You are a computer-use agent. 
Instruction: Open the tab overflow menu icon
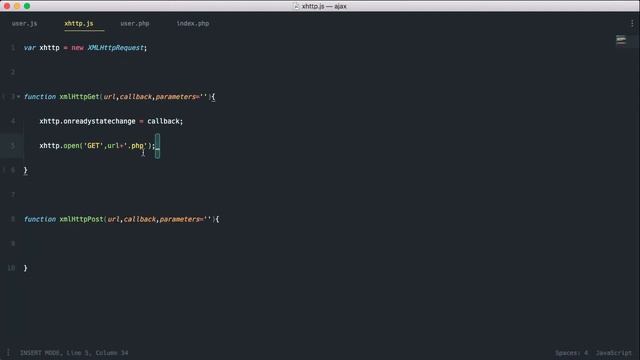click(632, 24)
